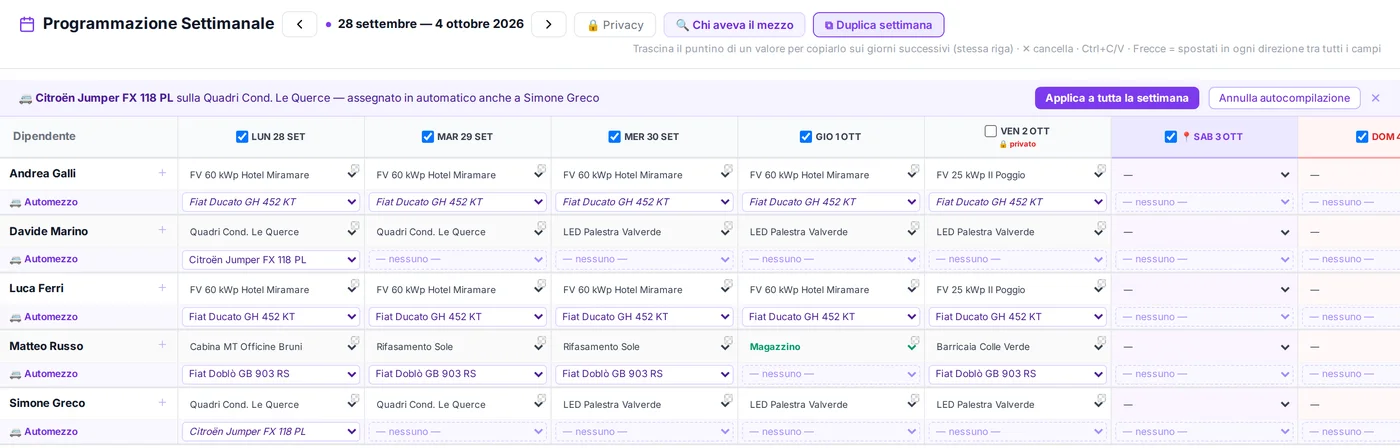Enable the VEN 2 OTT day checkbox
Screen dimensions: 1400x448
click(991, 131)
